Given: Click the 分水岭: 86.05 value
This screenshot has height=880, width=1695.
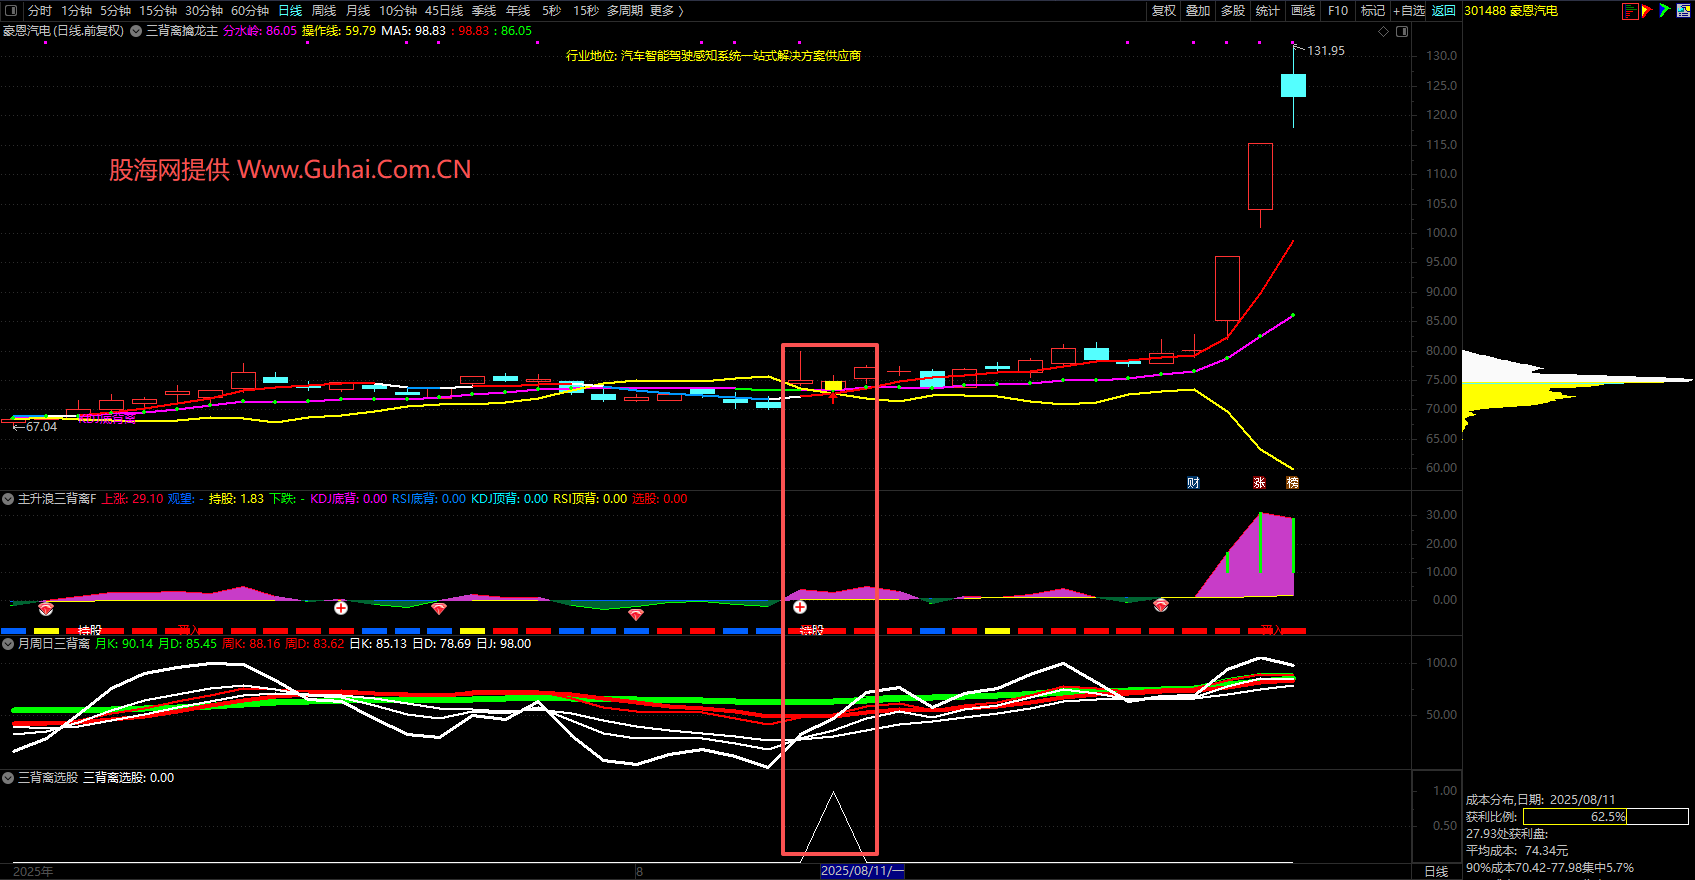Looking at the screenshot, I should pos(260,31).
